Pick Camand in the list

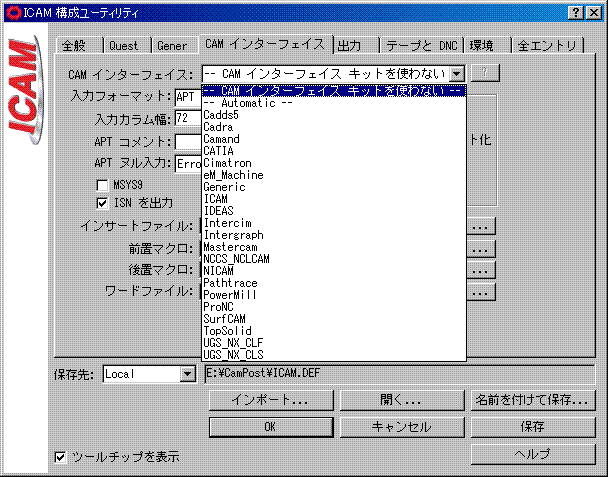pyautogui.click(x=334, y=139)
